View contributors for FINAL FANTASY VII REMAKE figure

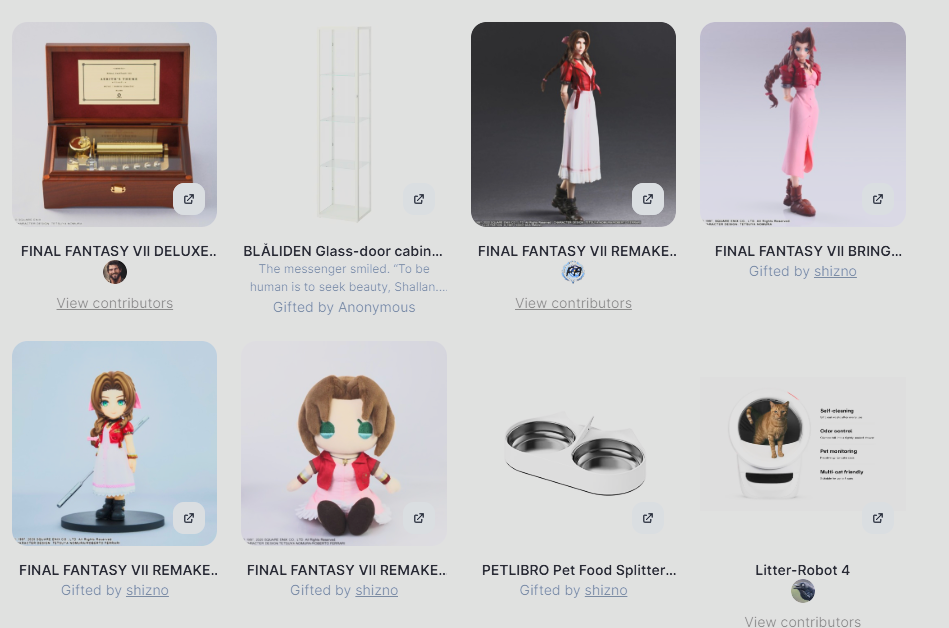[573, 303]
